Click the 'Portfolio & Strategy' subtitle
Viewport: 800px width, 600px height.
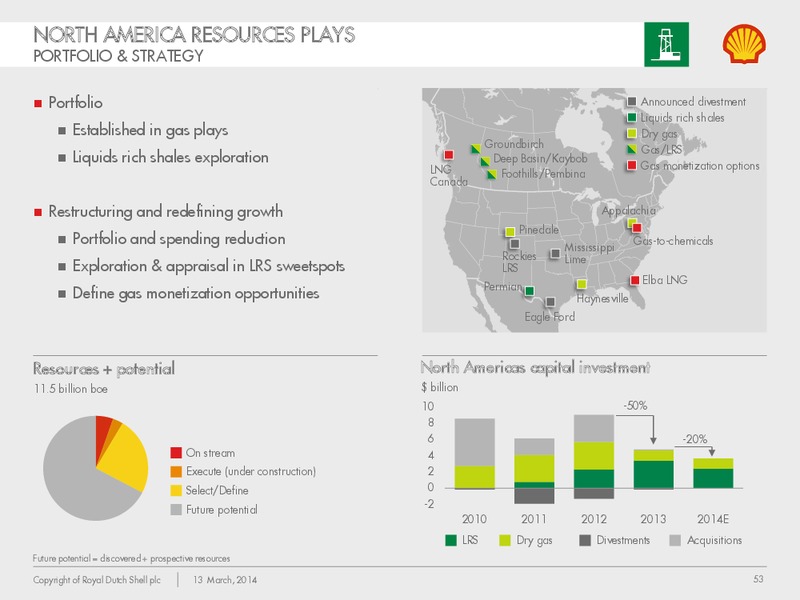tap(118, 56)
